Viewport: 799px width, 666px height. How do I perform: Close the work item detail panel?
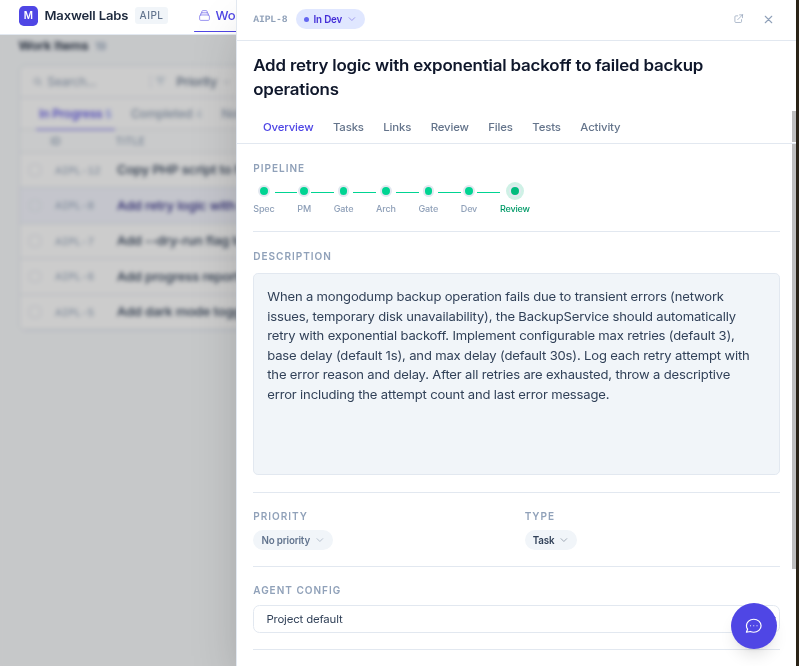[768, 19]
